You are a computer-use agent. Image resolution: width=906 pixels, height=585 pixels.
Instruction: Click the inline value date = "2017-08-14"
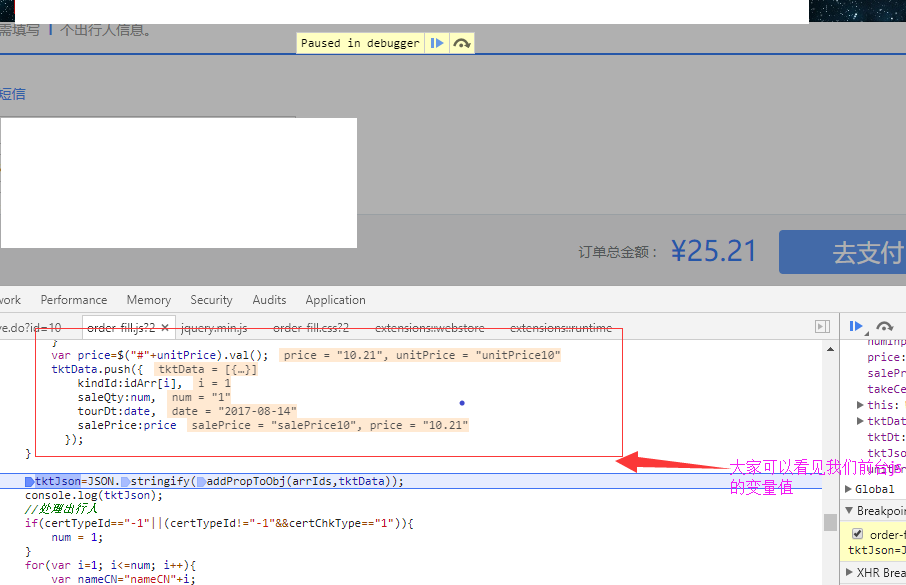(233, 411)
